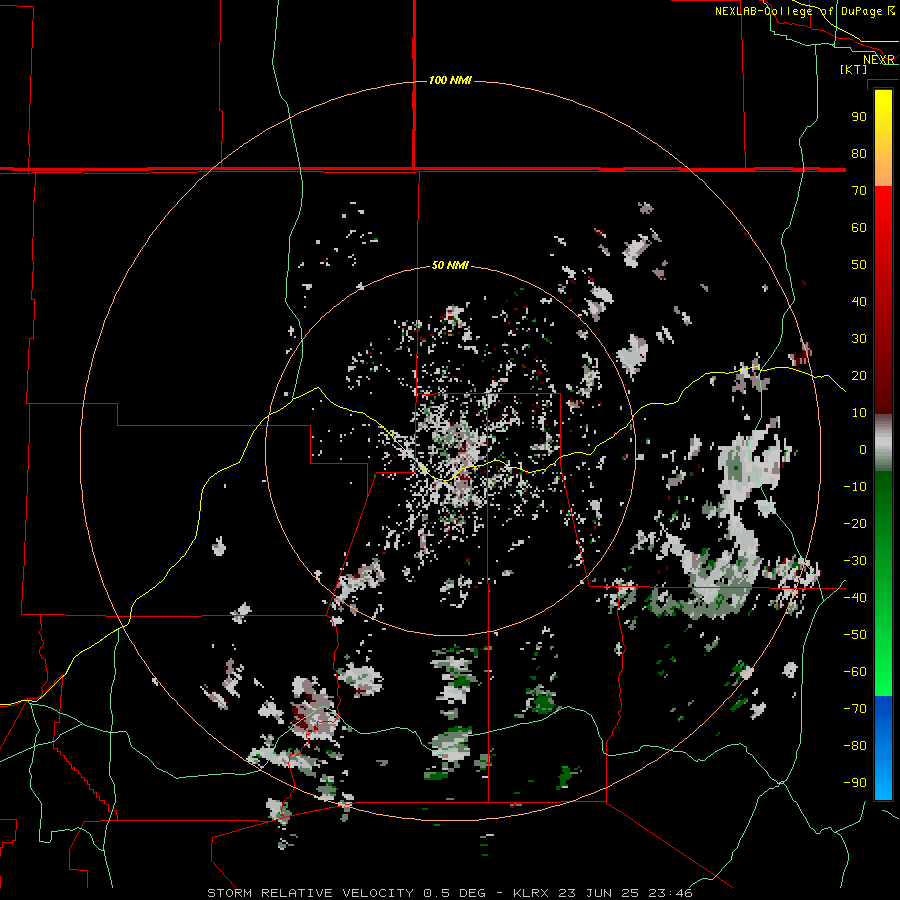Click the positive 10 scale value
900x900 pixels.
pyautogui.click(x=859, y=413)
